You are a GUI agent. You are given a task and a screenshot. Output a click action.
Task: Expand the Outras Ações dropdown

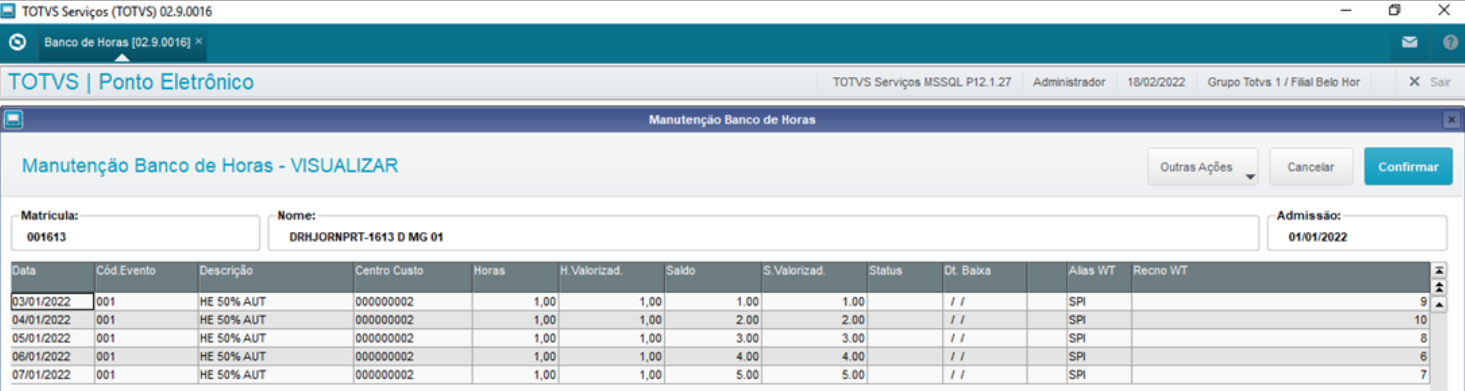point(1202,167)
